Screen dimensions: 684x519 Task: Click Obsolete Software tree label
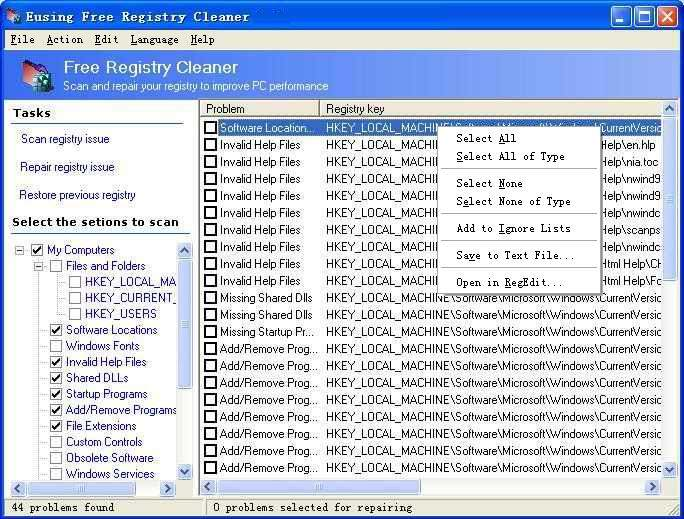110,458
